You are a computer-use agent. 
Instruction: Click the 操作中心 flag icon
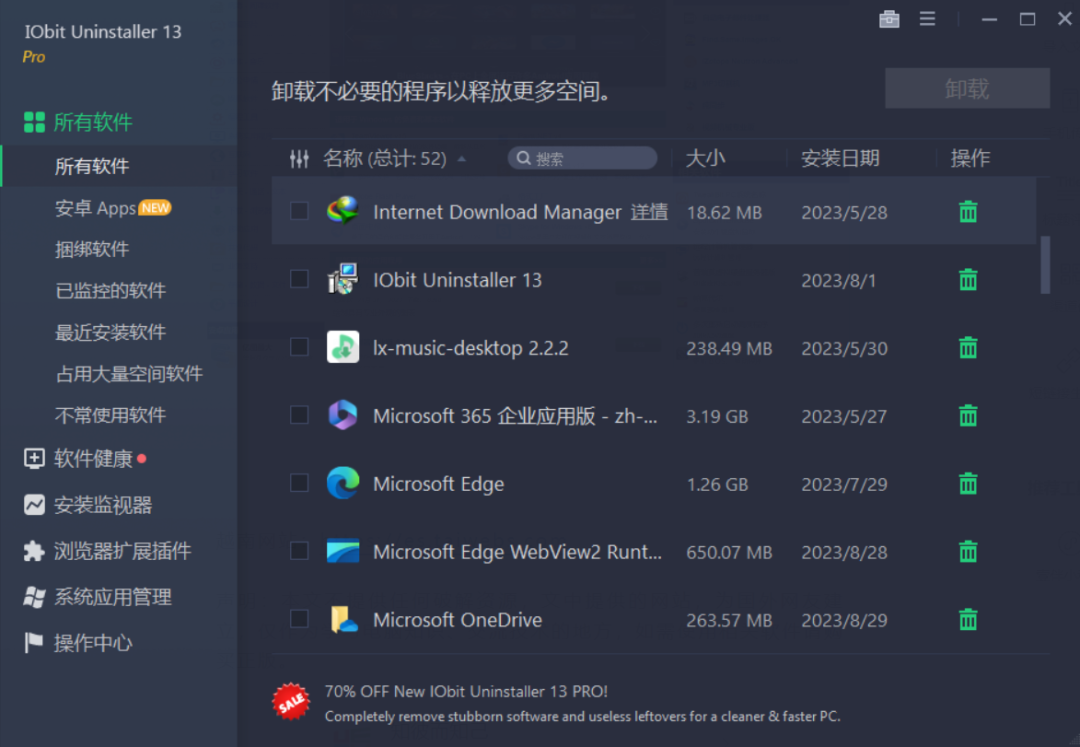coord(33,642)
